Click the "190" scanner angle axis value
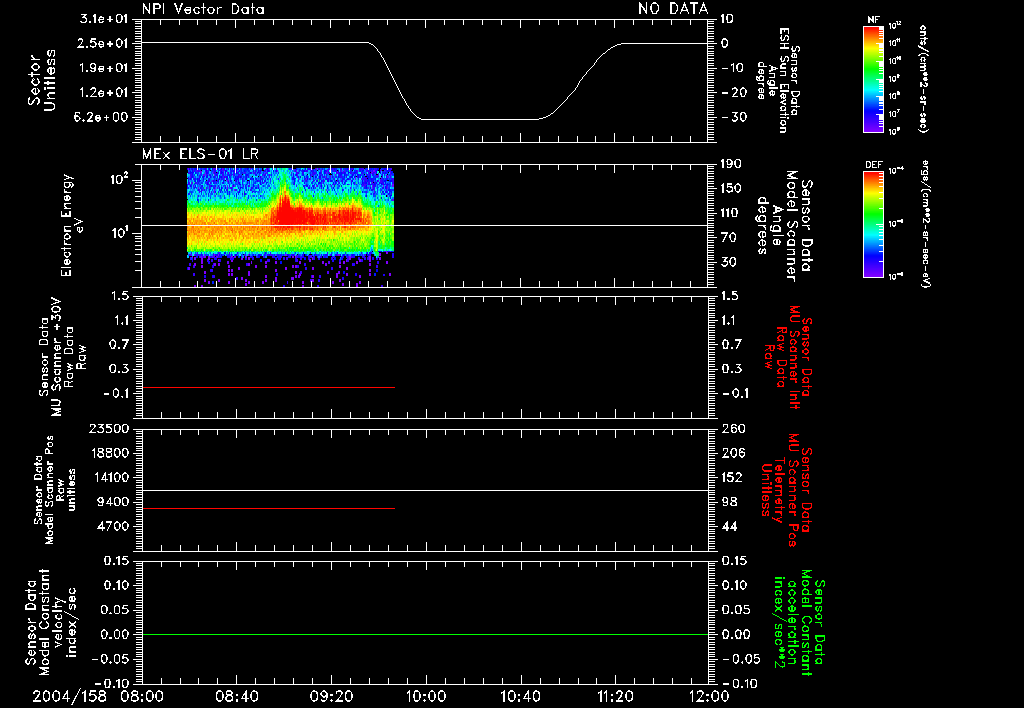Viewport: 1024px width, 708px height. coord(731,164)
